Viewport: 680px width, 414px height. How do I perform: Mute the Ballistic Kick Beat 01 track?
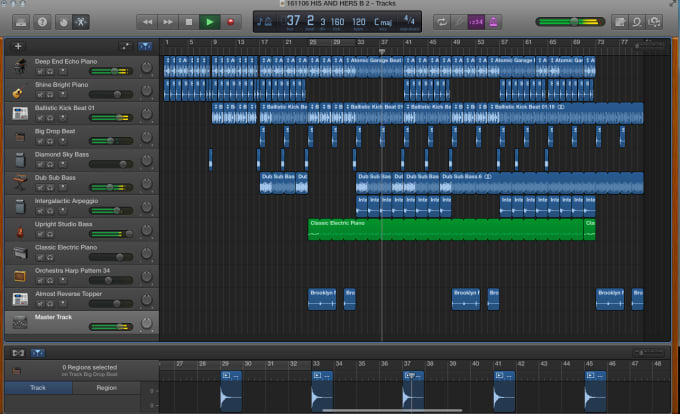tap(40, 117)
